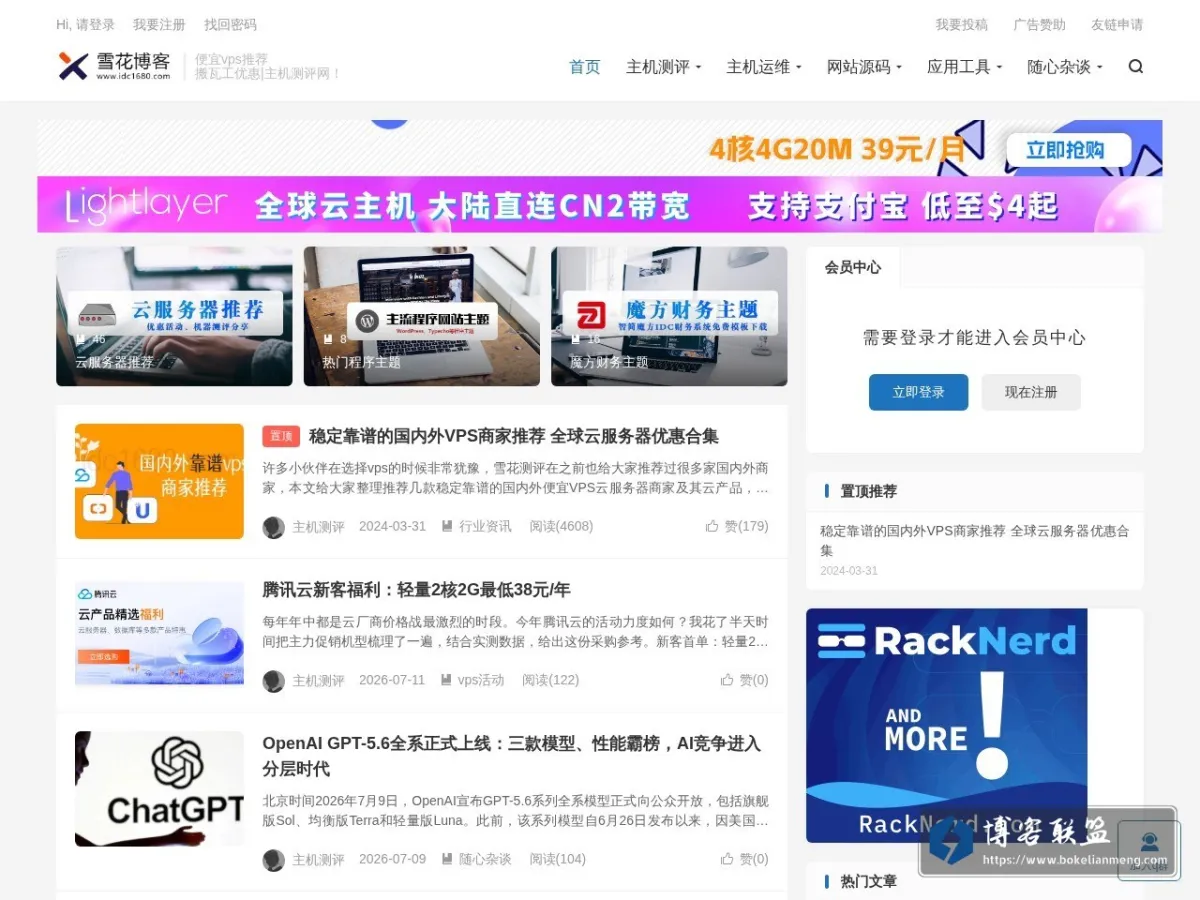
Task: Open 我要投稿 link
Action: [x=961, y=25]
